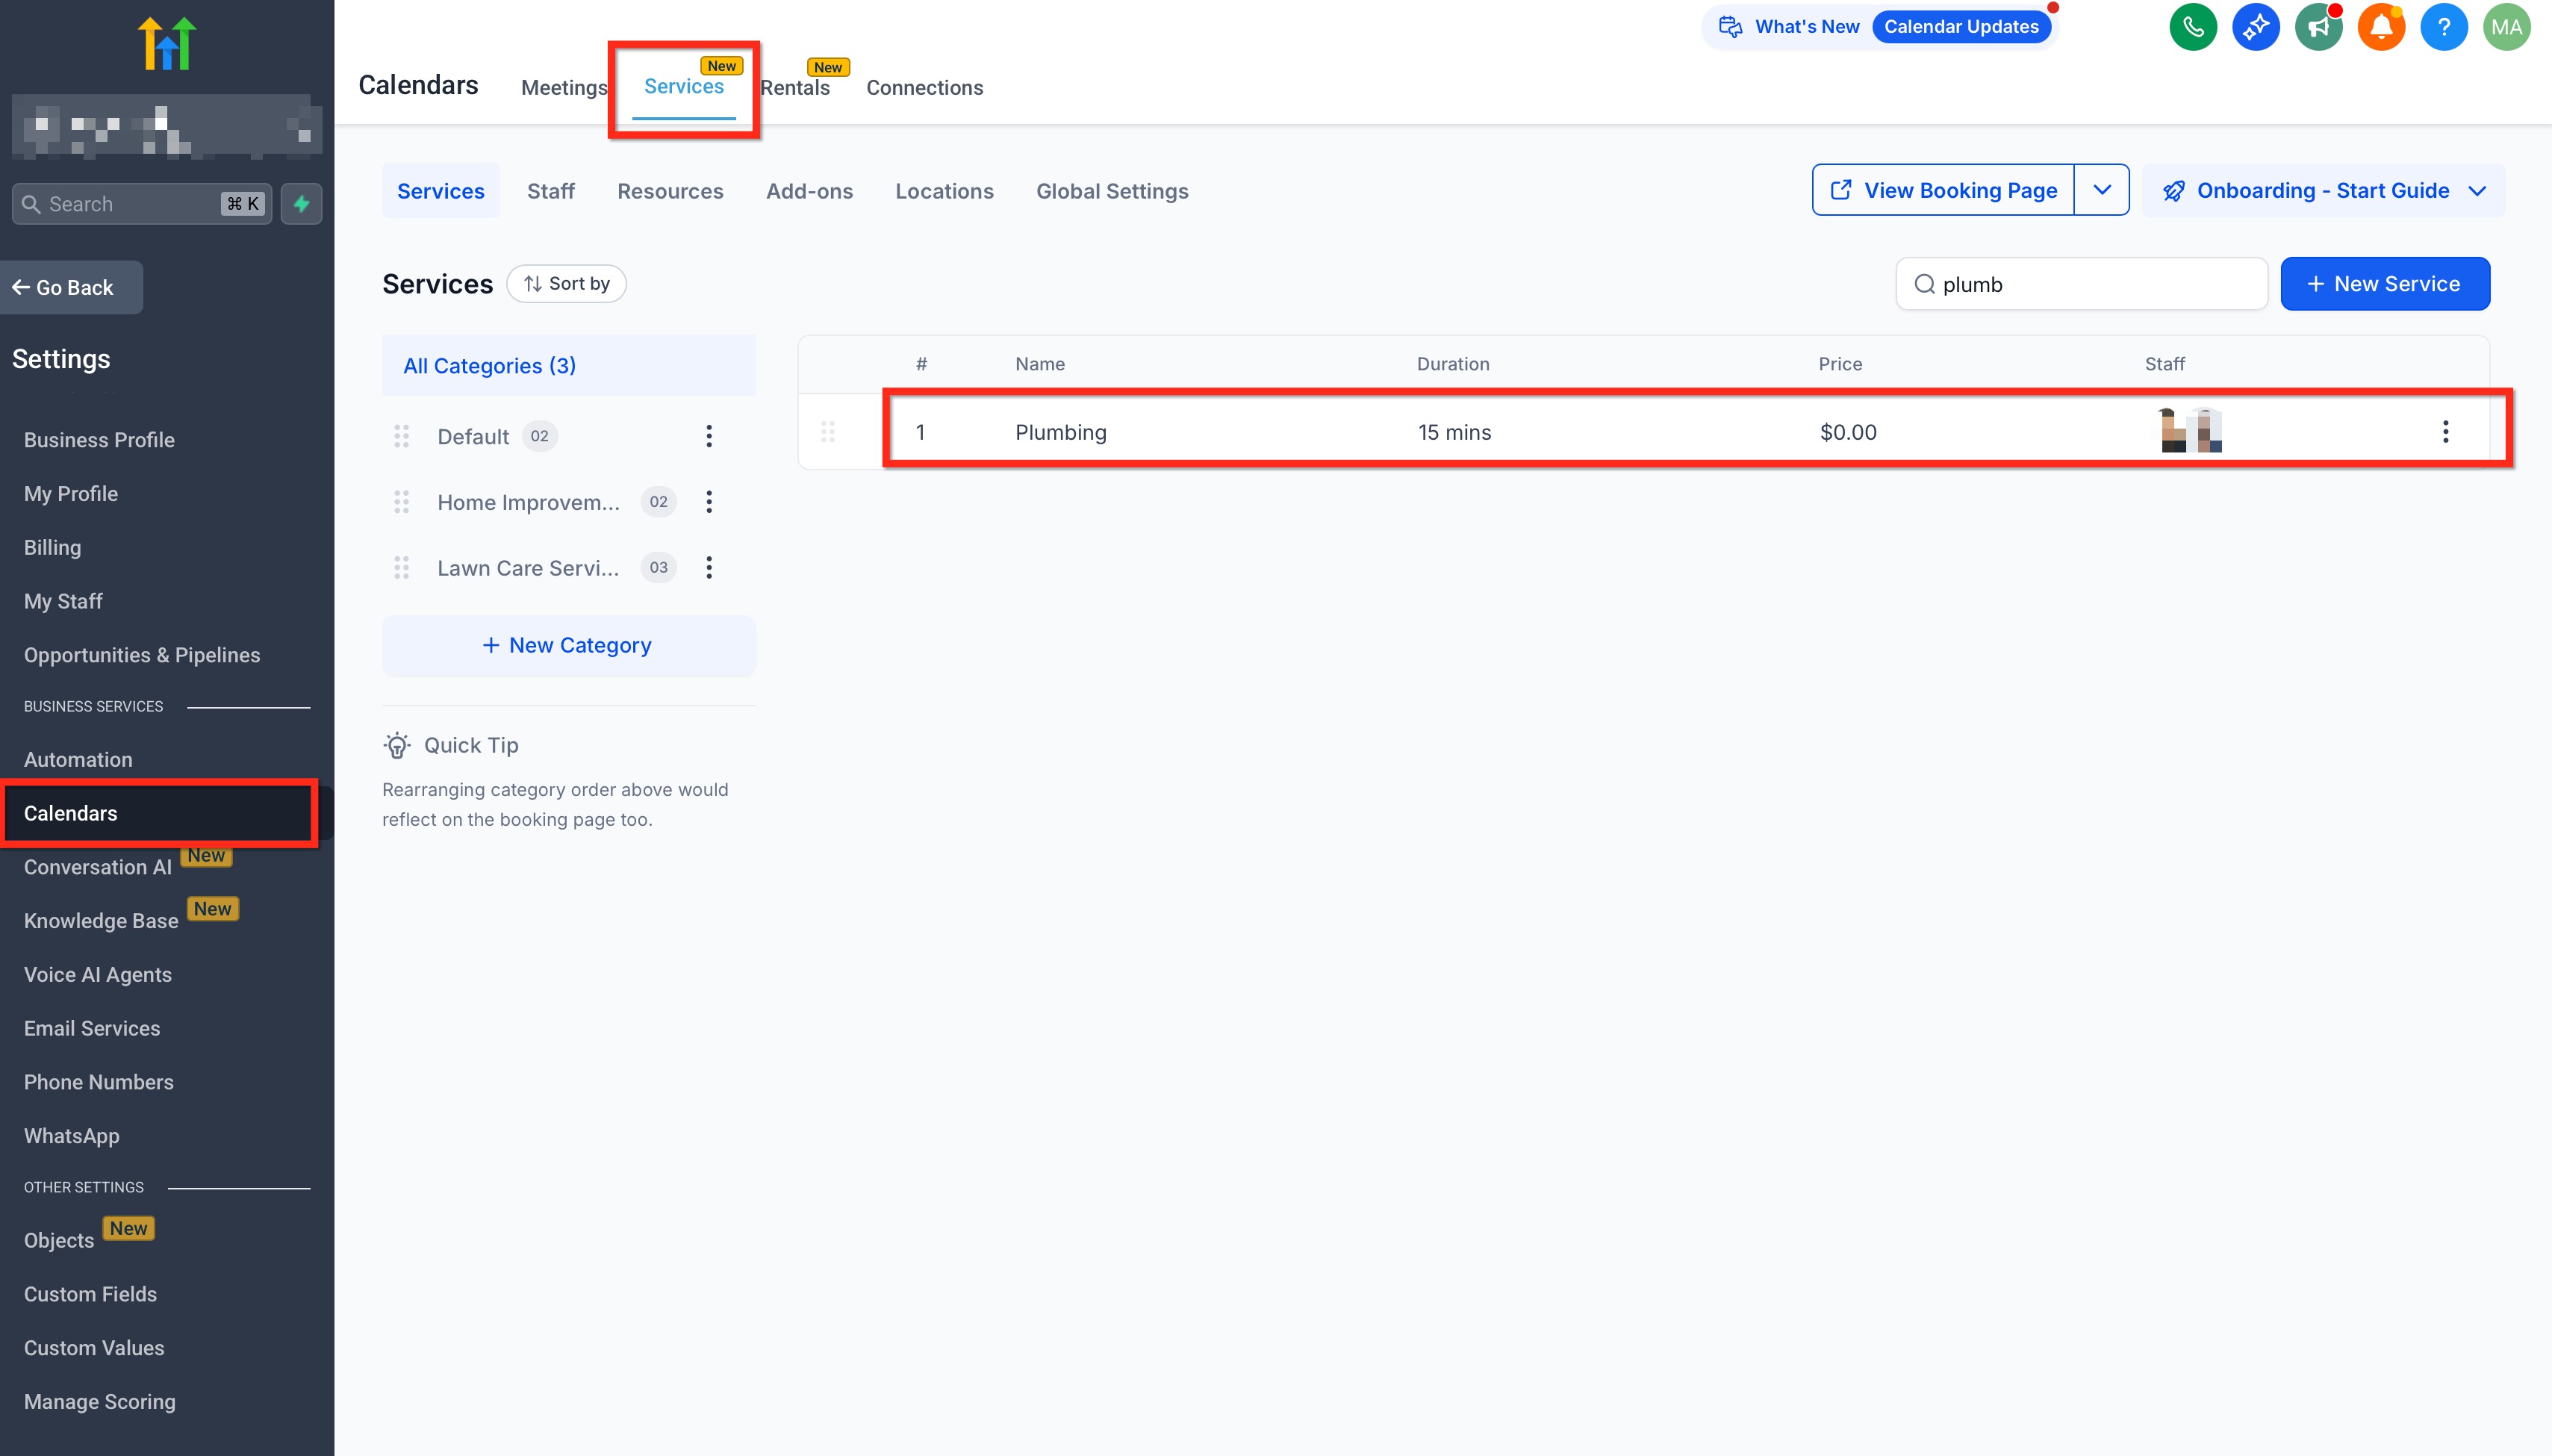
Task: Click the lightning bolt quick actions icon
Action: pos(301,204)
